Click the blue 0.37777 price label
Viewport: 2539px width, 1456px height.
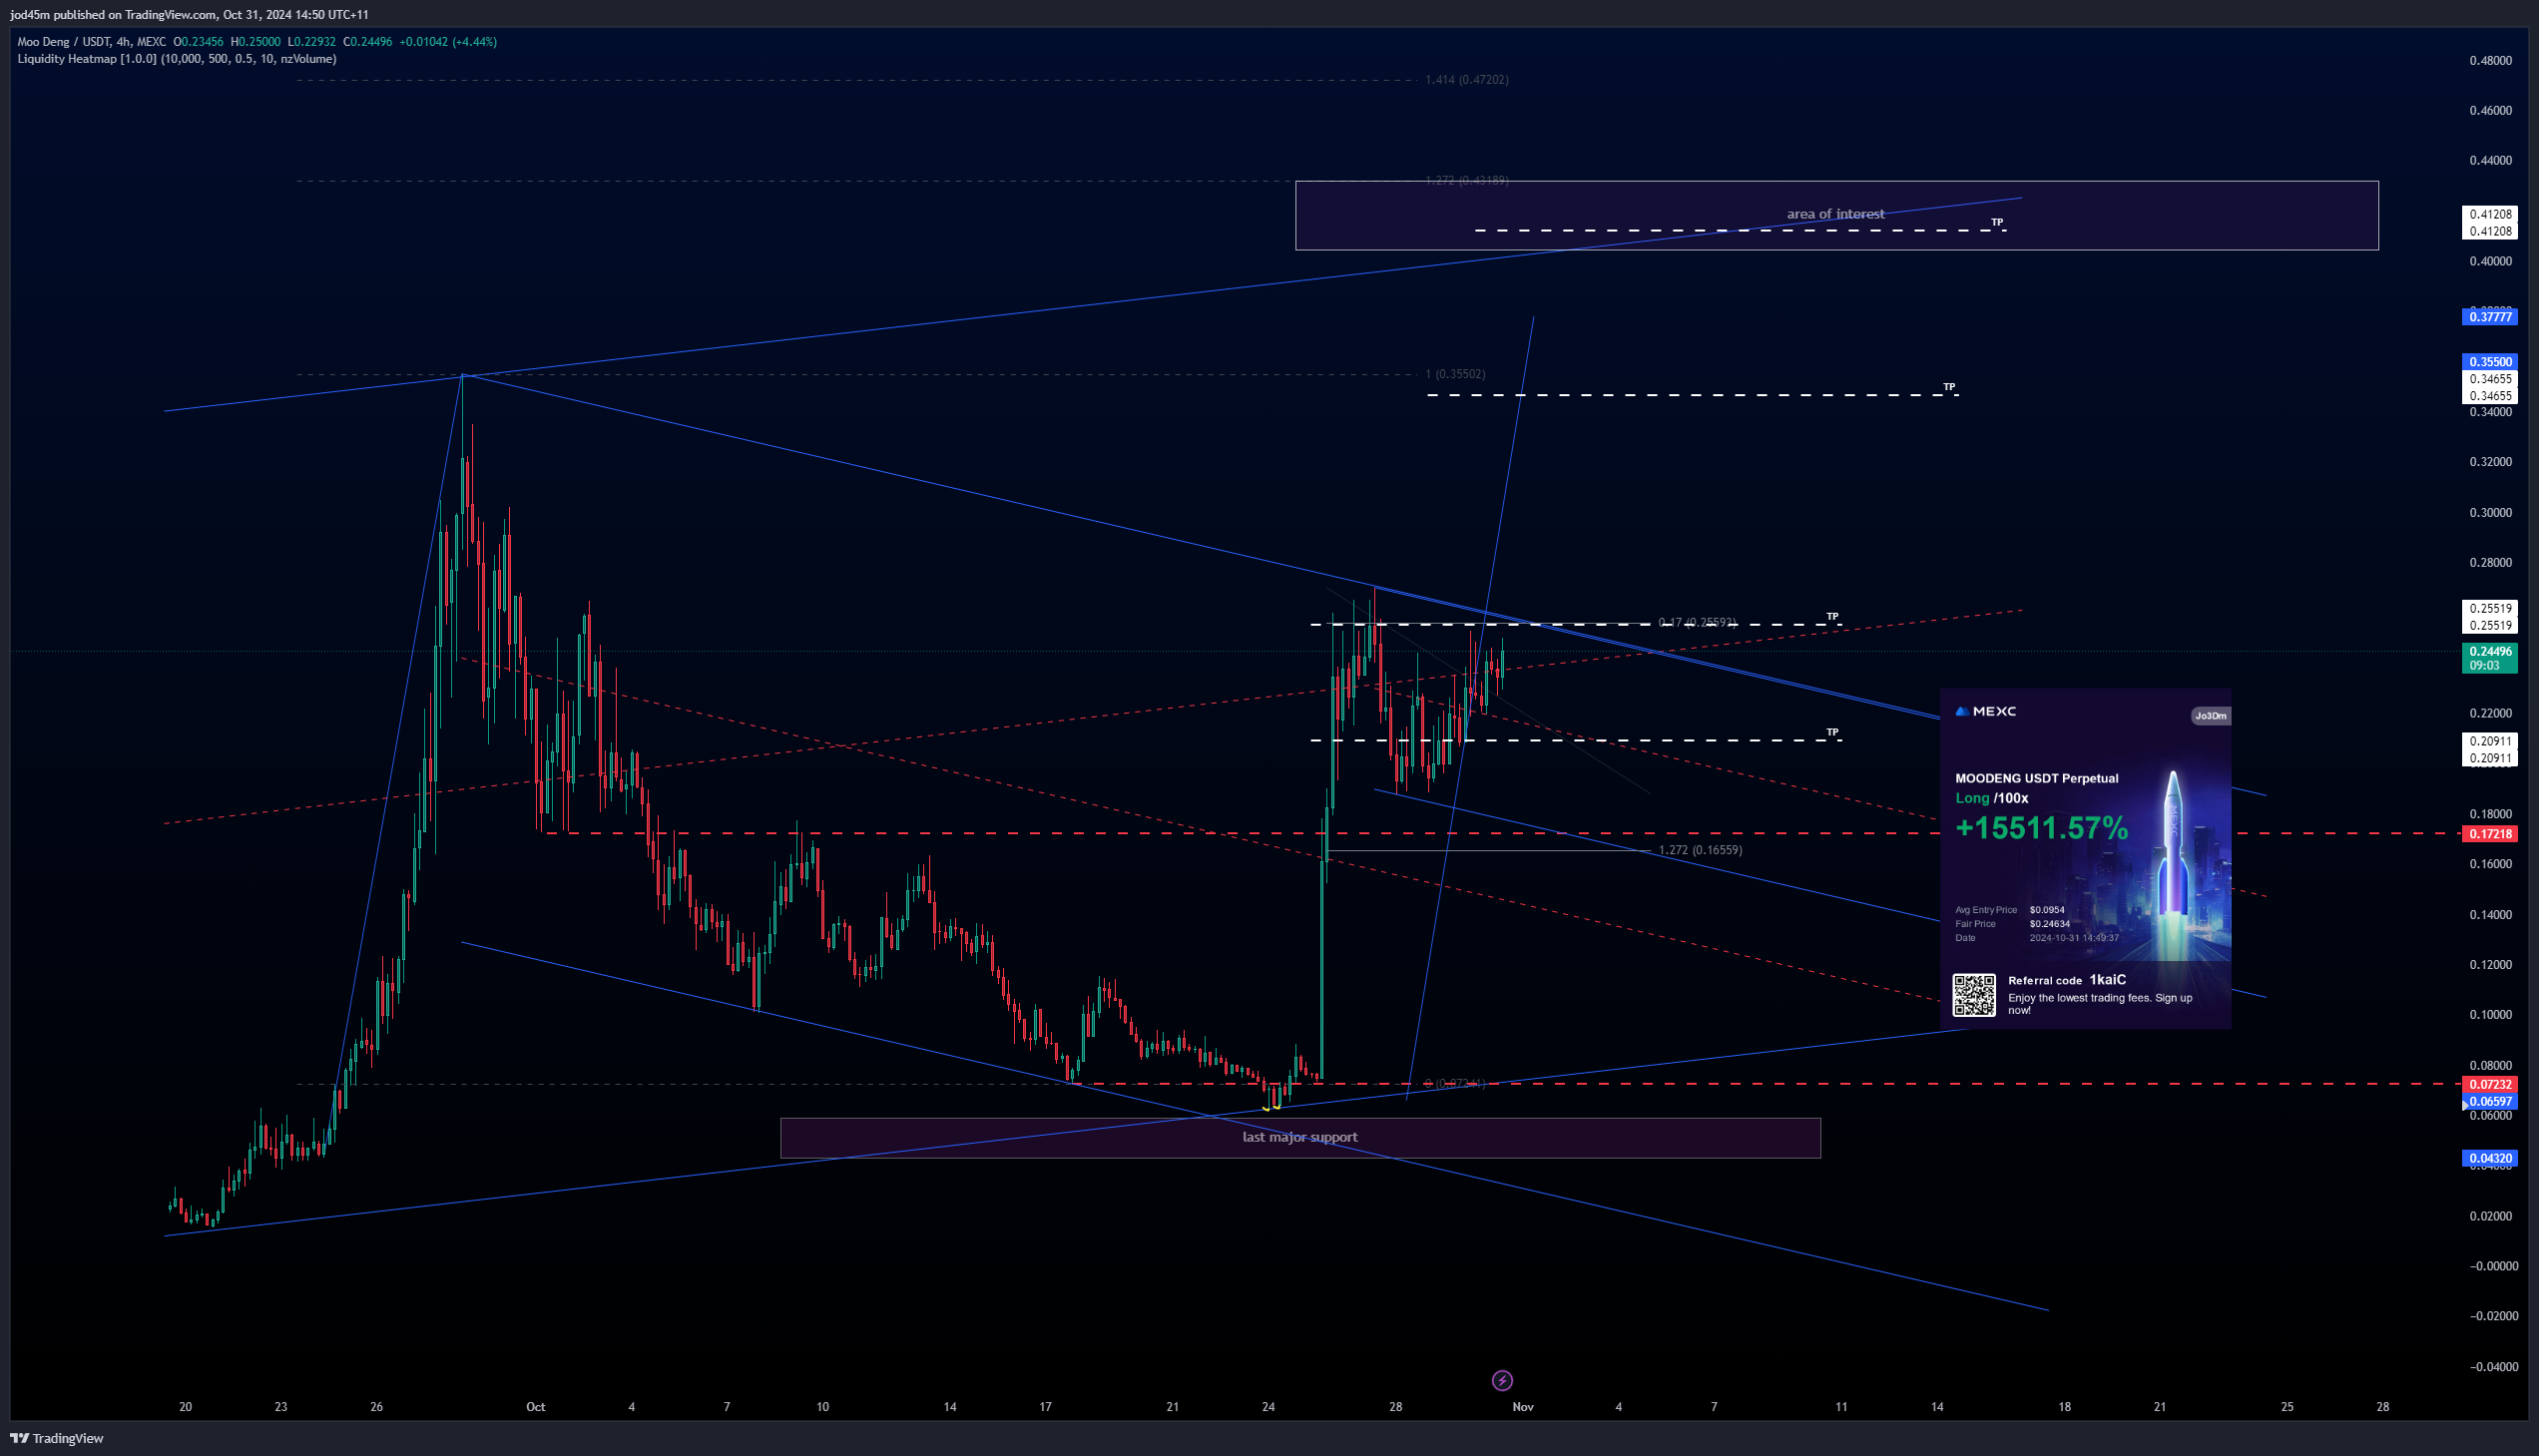2489,317
